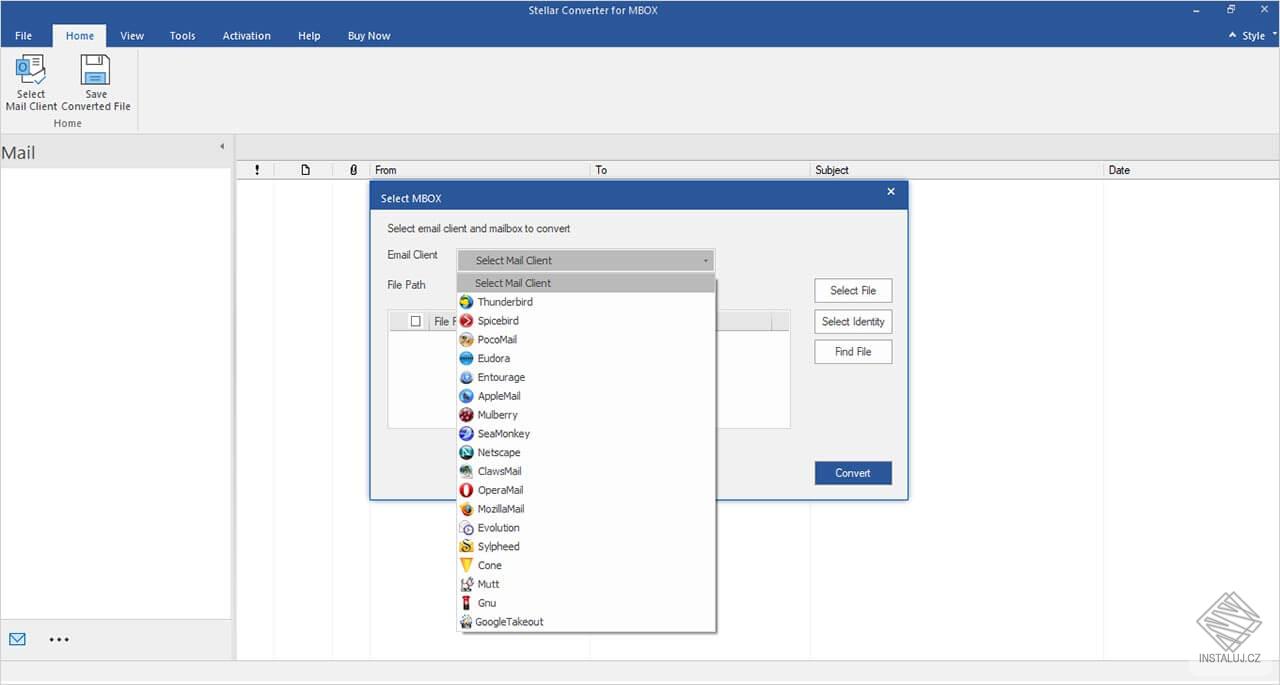This screenshot has width=1280, height=685.
Task: Toggle the File Path select-all checkbox
Action: click(416, 321)
